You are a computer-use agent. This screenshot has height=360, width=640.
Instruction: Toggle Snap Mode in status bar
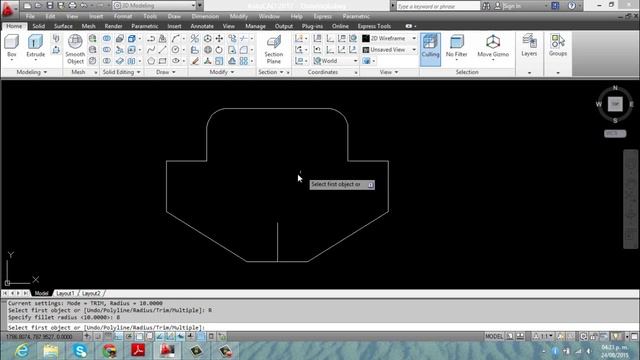point(98,337)
